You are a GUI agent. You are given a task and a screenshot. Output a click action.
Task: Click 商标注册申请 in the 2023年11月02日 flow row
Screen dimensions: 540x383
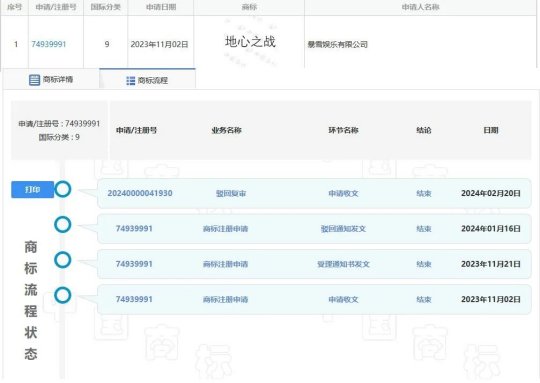[226, 300]
